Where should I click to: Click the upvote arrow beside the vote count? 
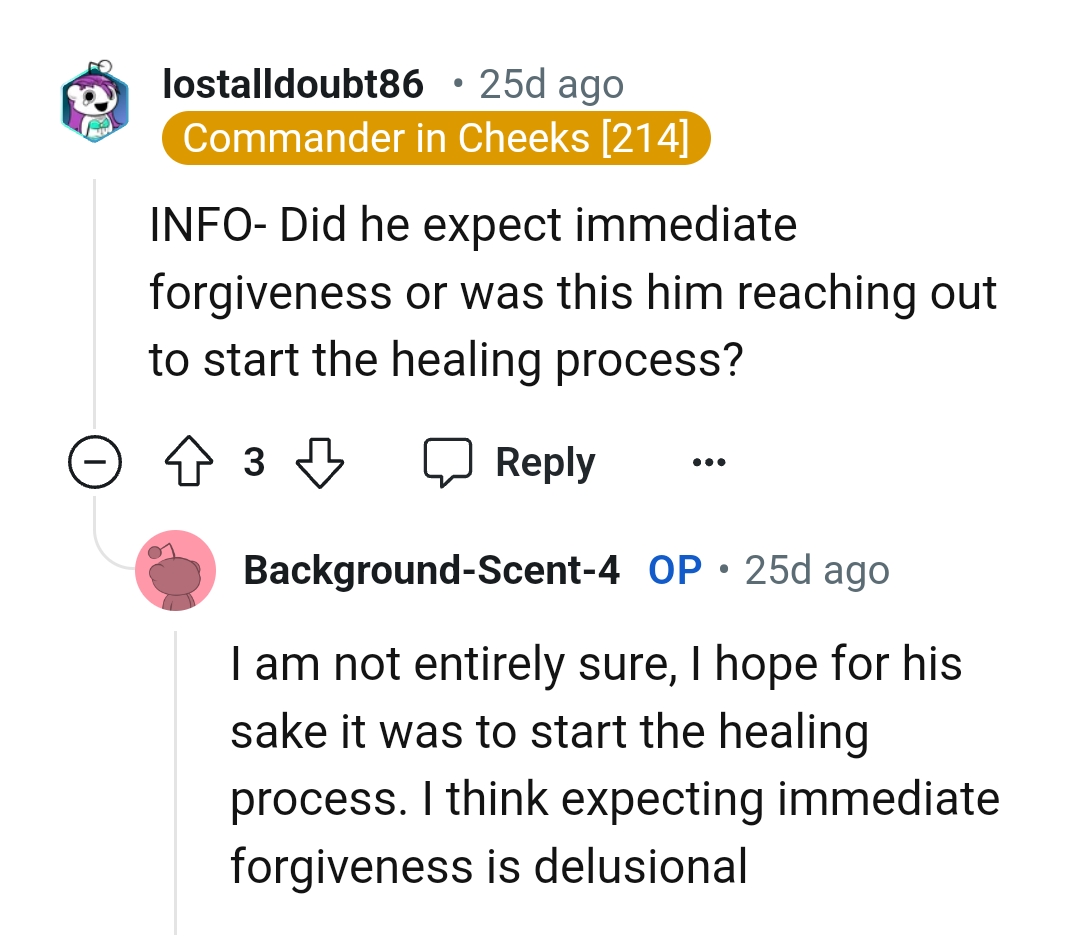(x=189, y=461)
